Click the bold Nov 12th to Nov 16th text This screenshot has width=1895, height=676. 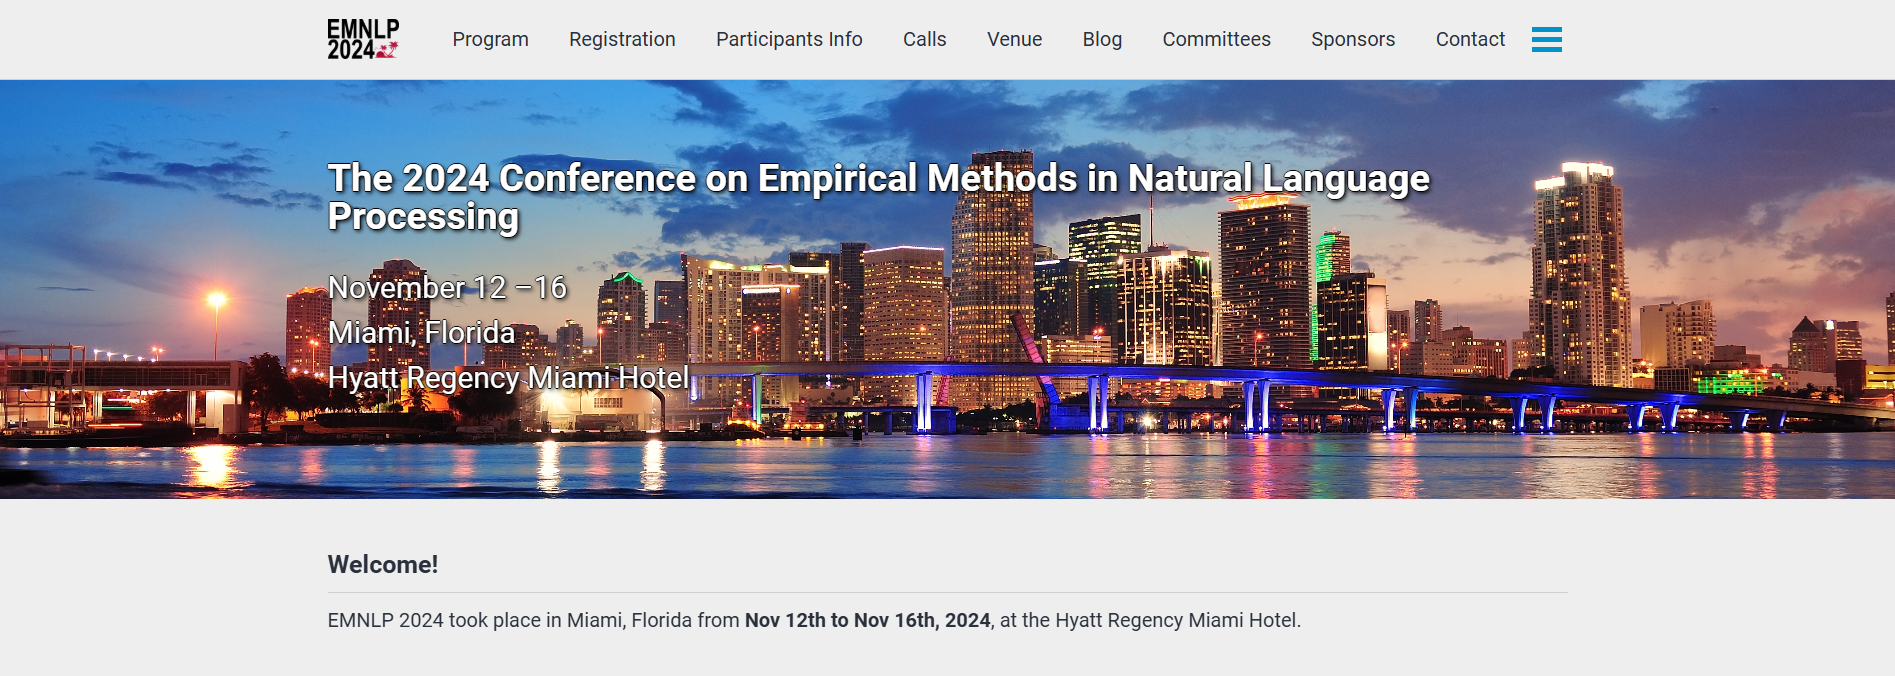tap(867, 621)
